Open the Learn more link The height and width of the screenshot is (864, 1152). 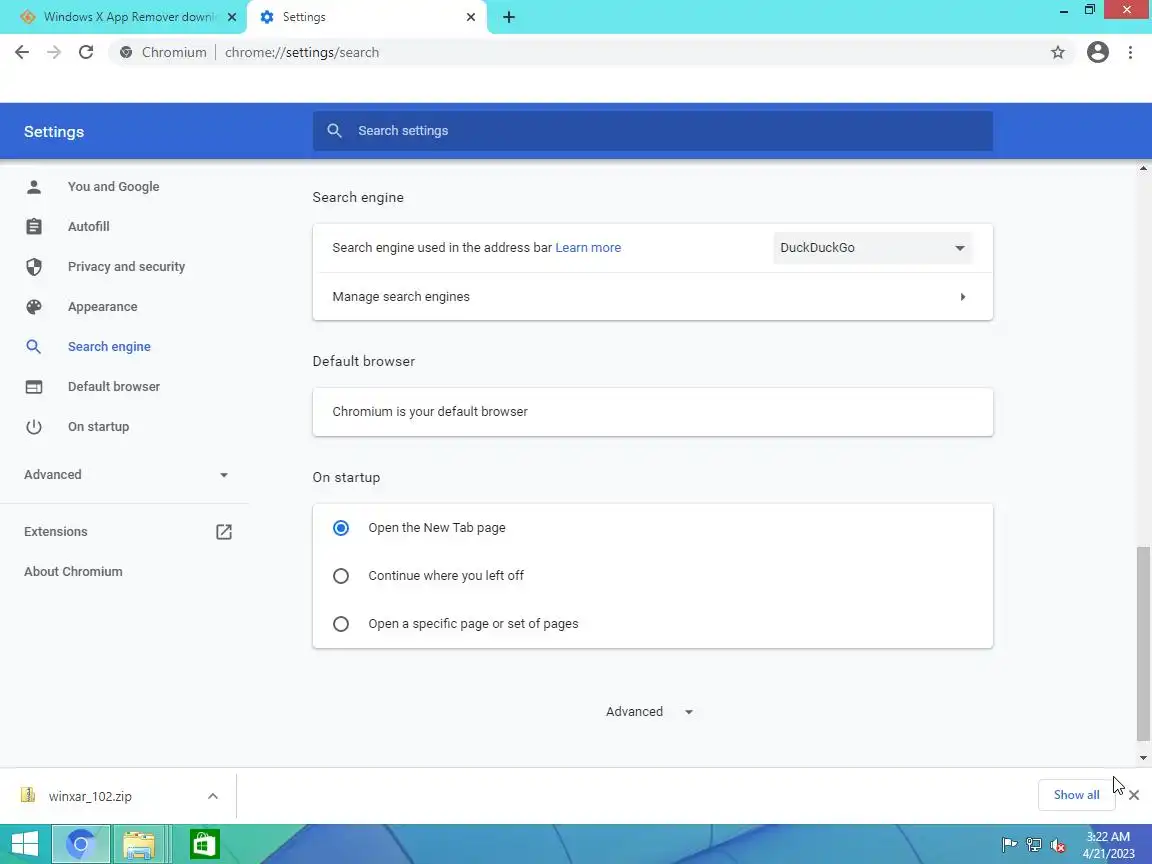click(x=588, y=248)
